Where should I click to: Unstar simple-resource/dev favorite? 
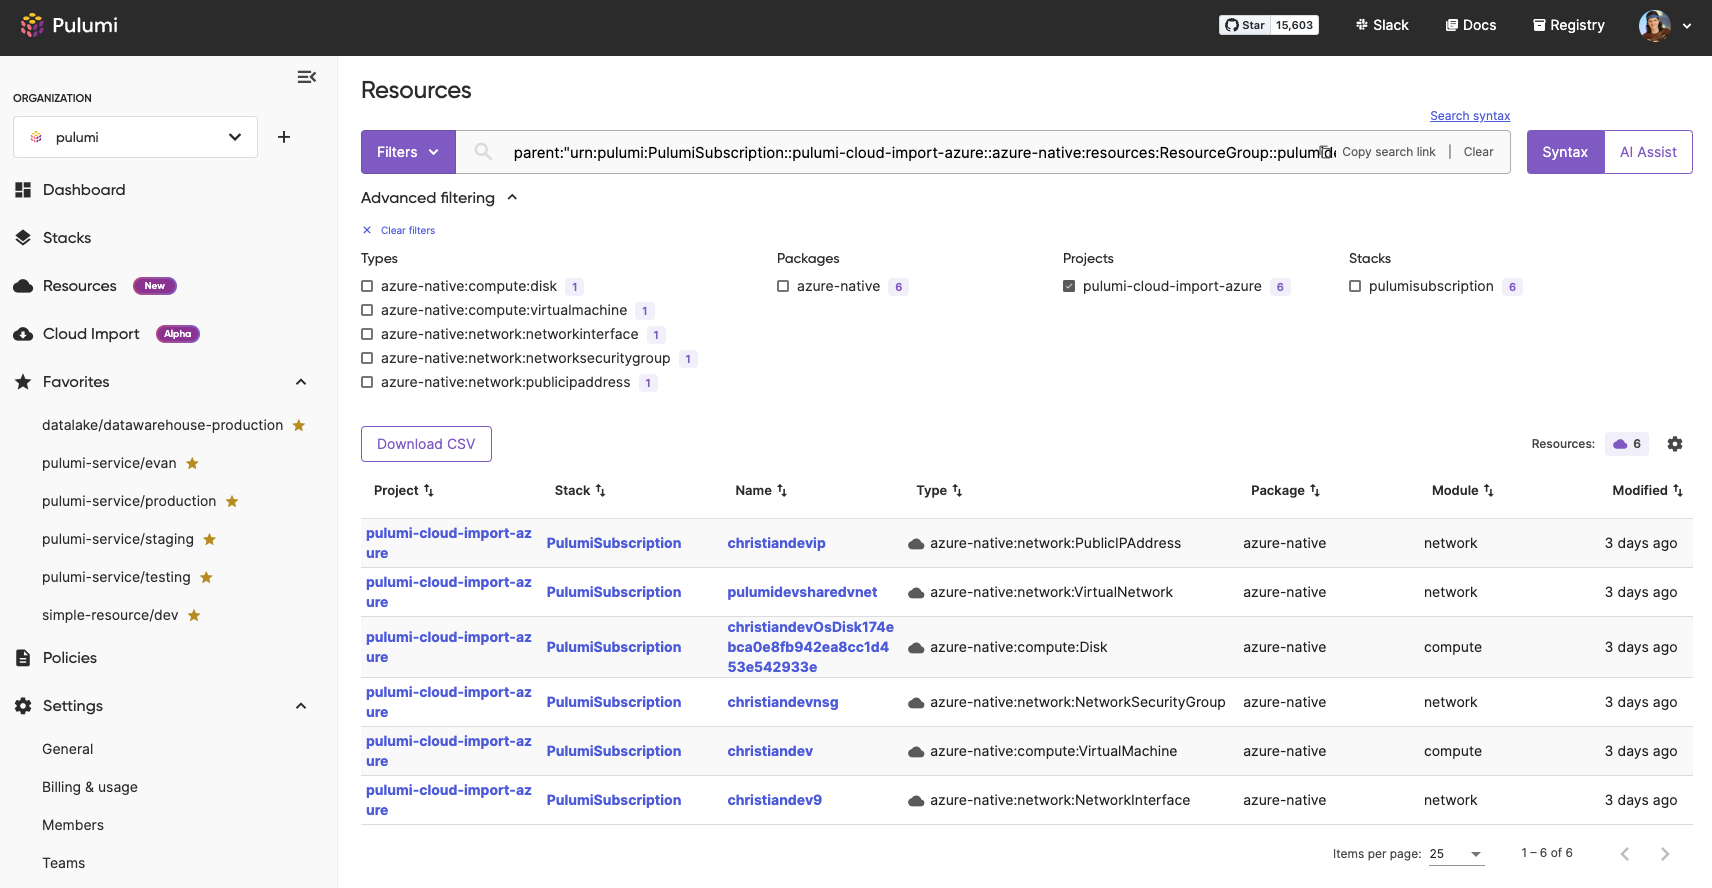point(194,615)
